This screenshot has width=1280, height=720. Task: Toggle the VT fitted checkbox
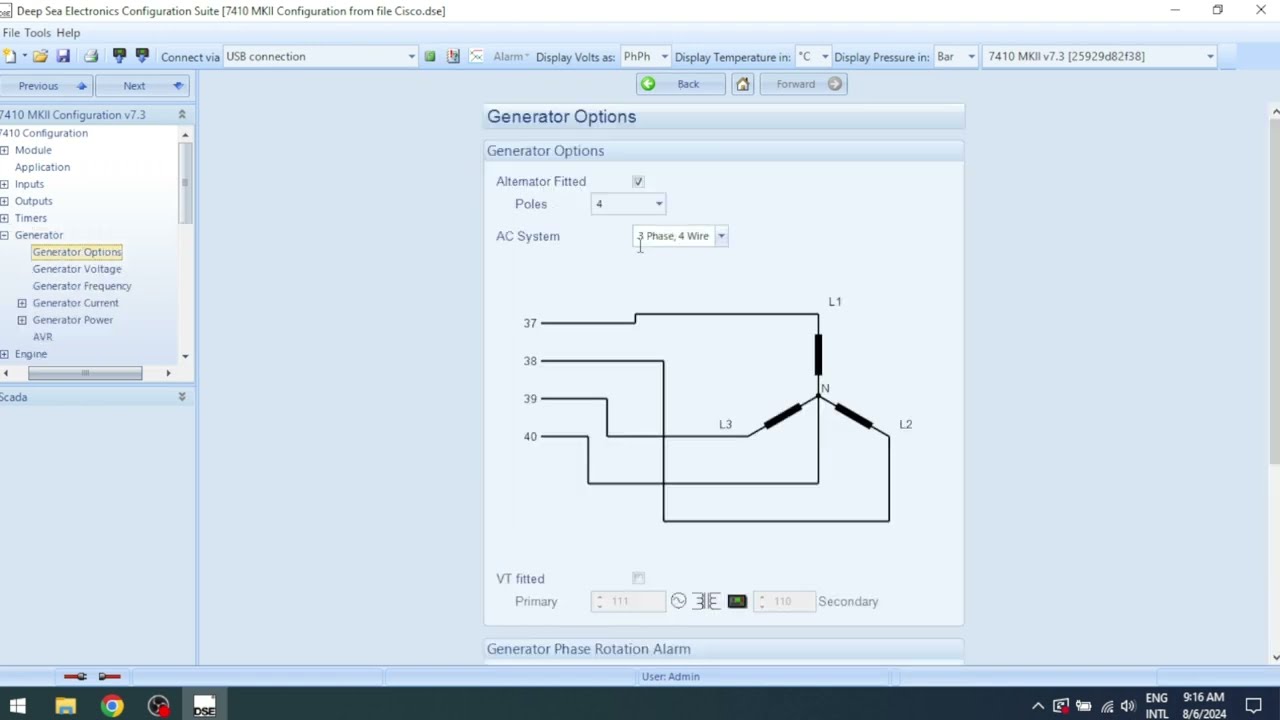(638, 578)
